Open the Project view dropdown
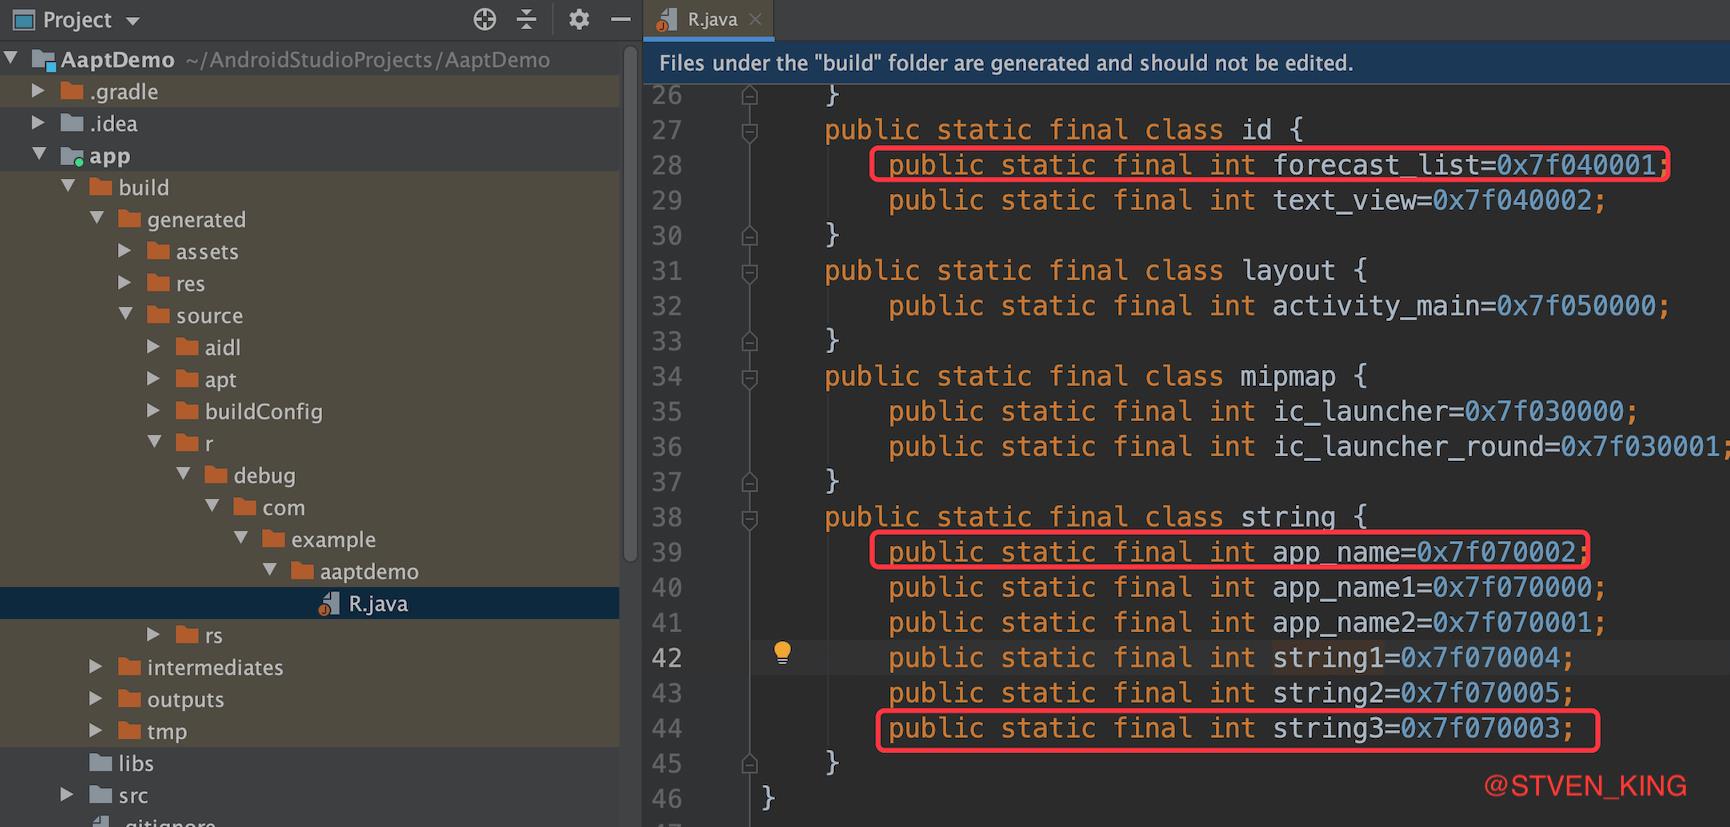Viewport: 1730px width, 827px height. pyautogui.click(x=133, y=21)
